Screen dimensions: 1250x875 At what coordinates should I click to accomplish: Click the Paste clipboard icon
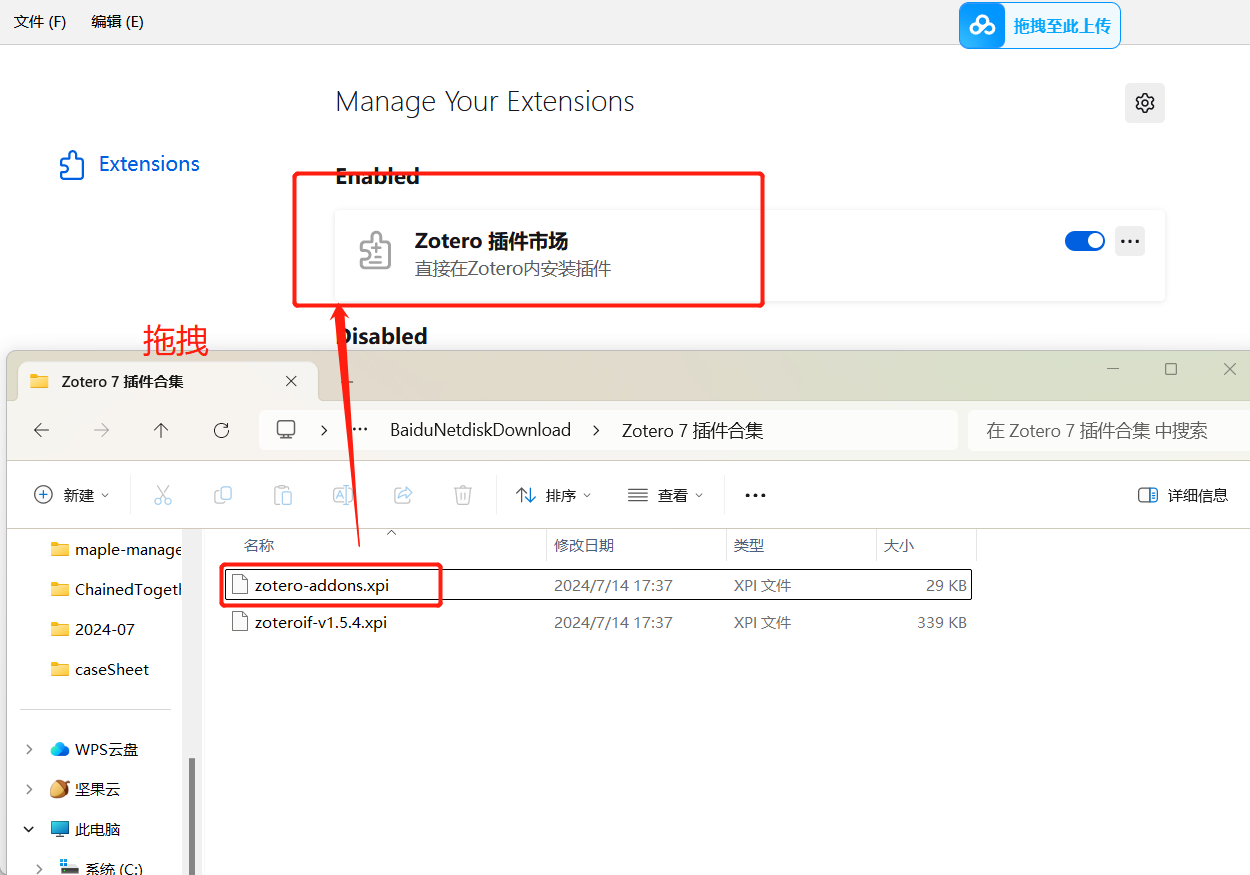[x=283, y=495]
